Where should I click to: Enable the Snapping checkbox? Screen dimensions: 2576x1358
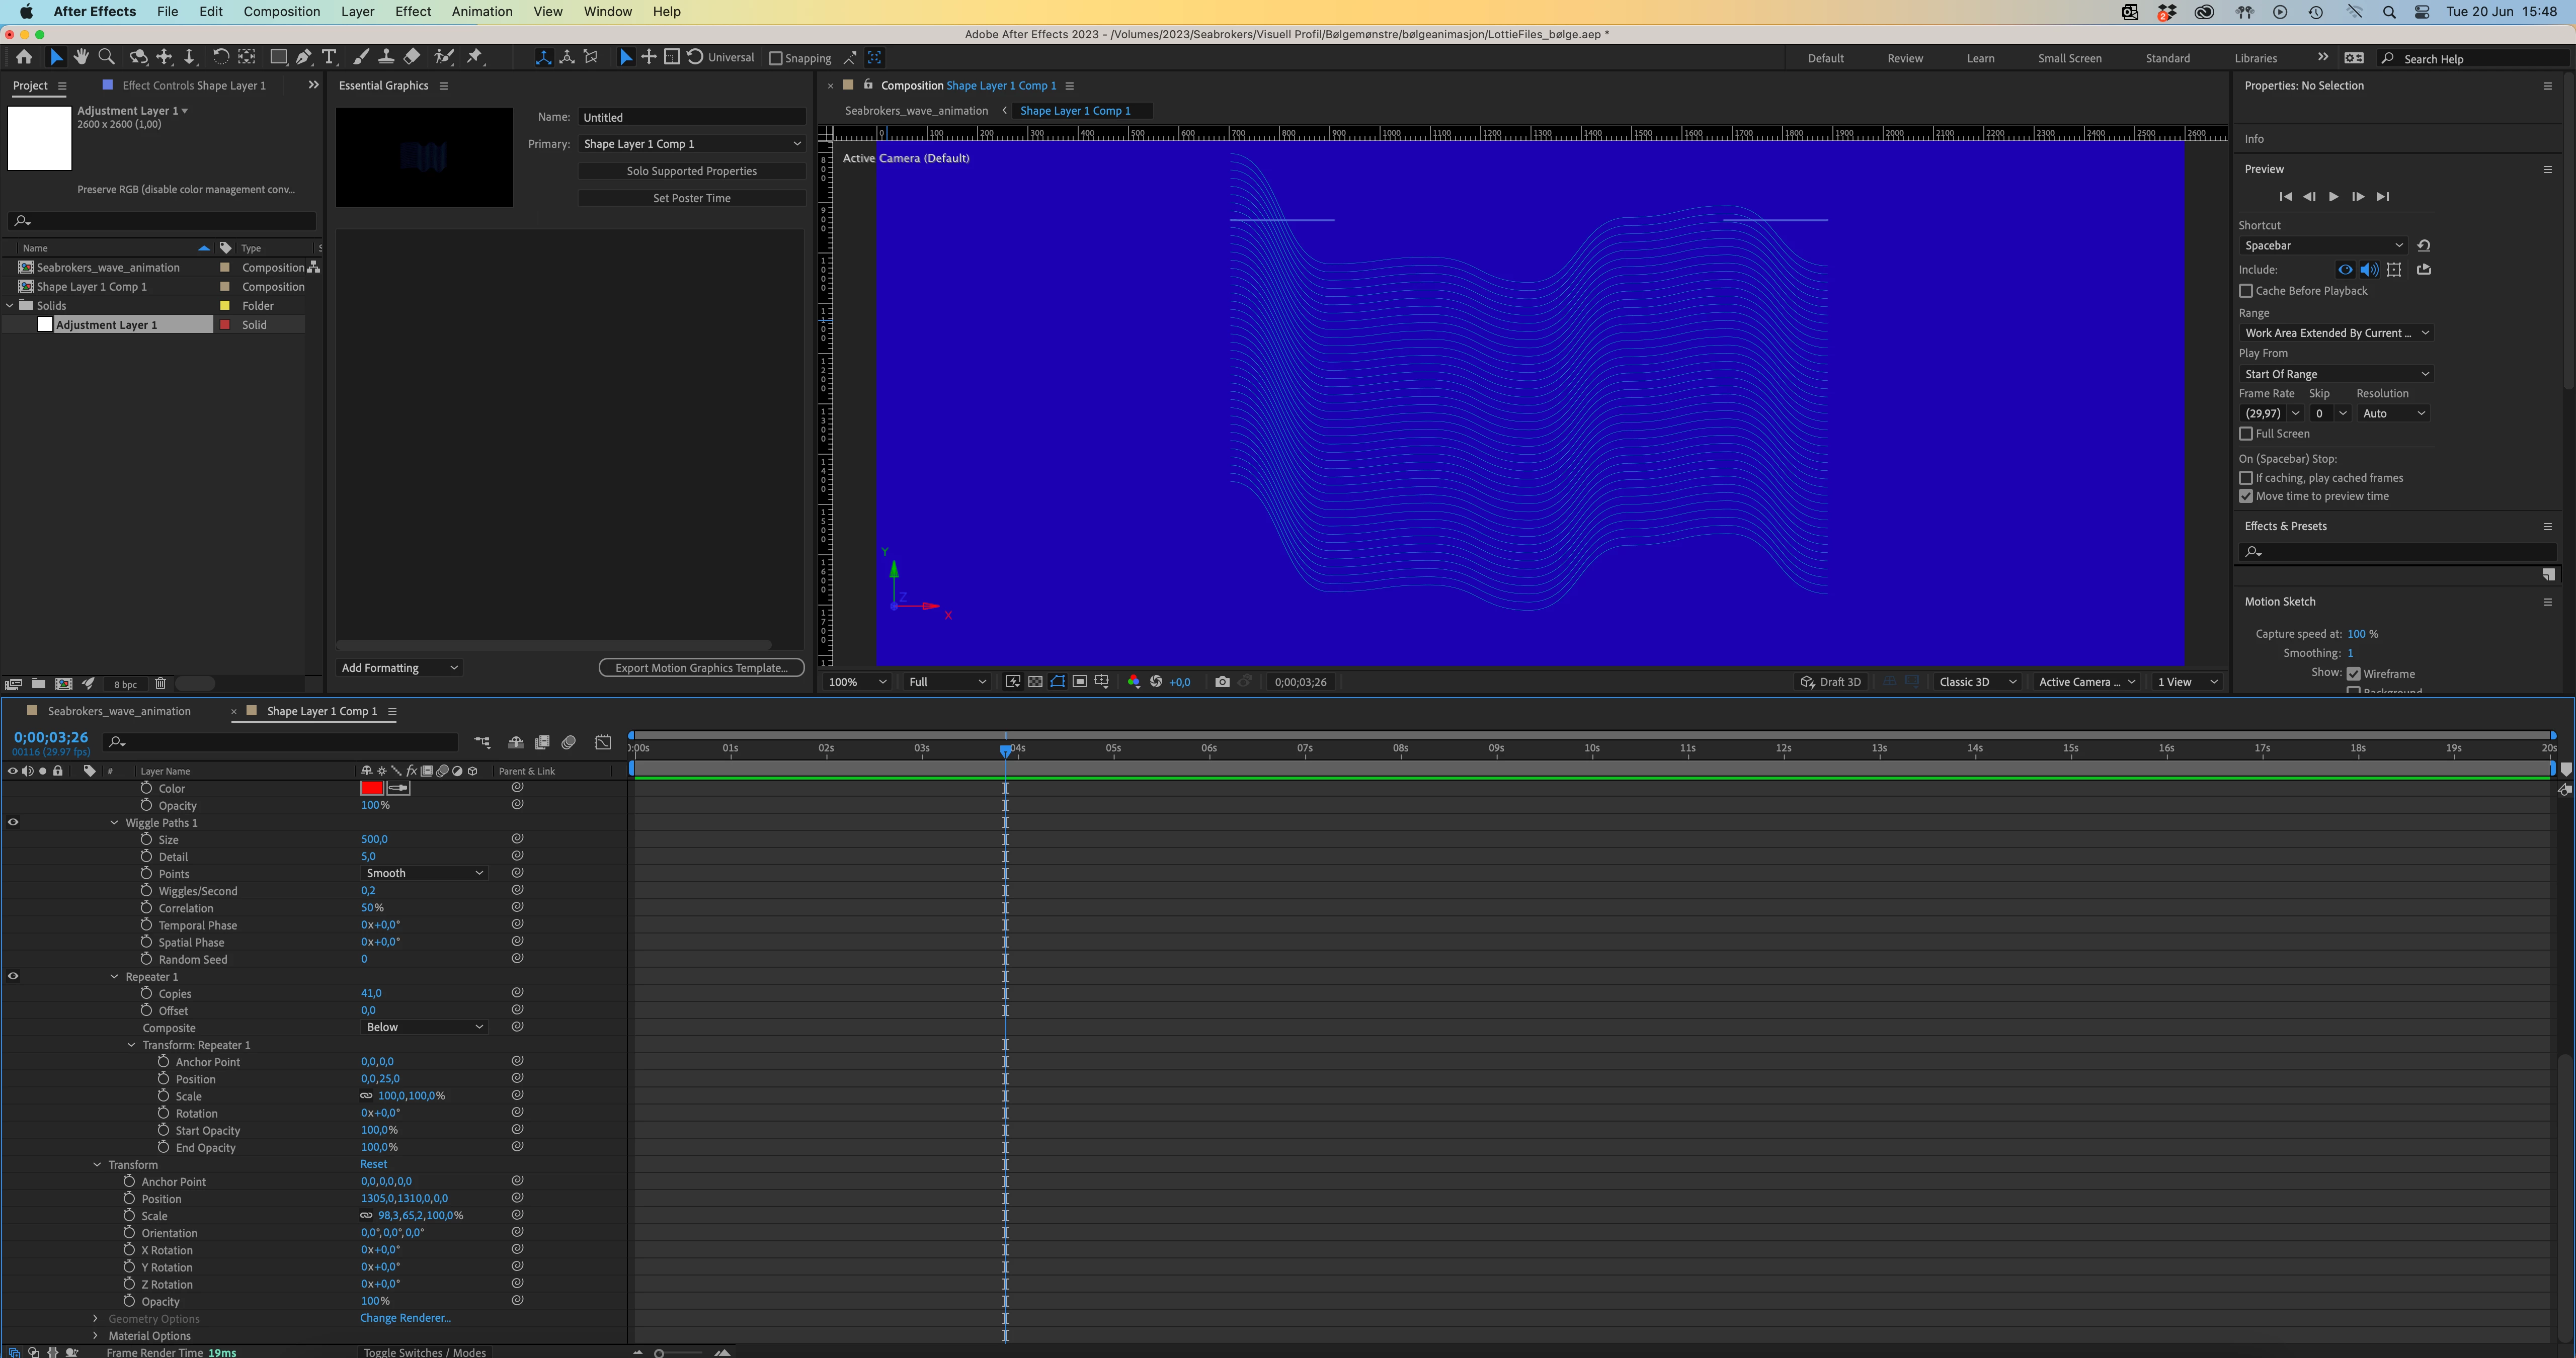(775, 58)
